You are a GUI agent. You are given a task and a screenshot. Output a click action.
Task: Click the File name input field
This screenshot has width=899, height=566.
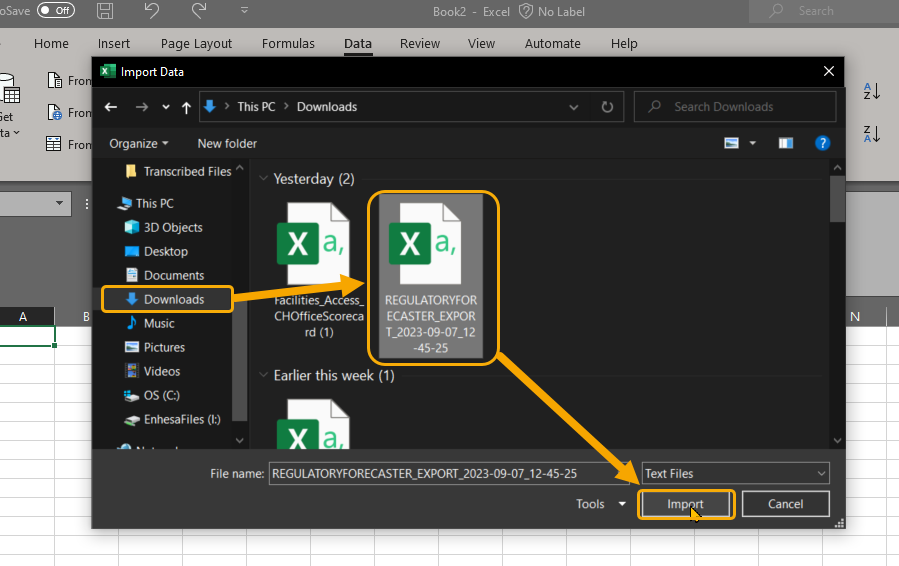click(449, 474)
